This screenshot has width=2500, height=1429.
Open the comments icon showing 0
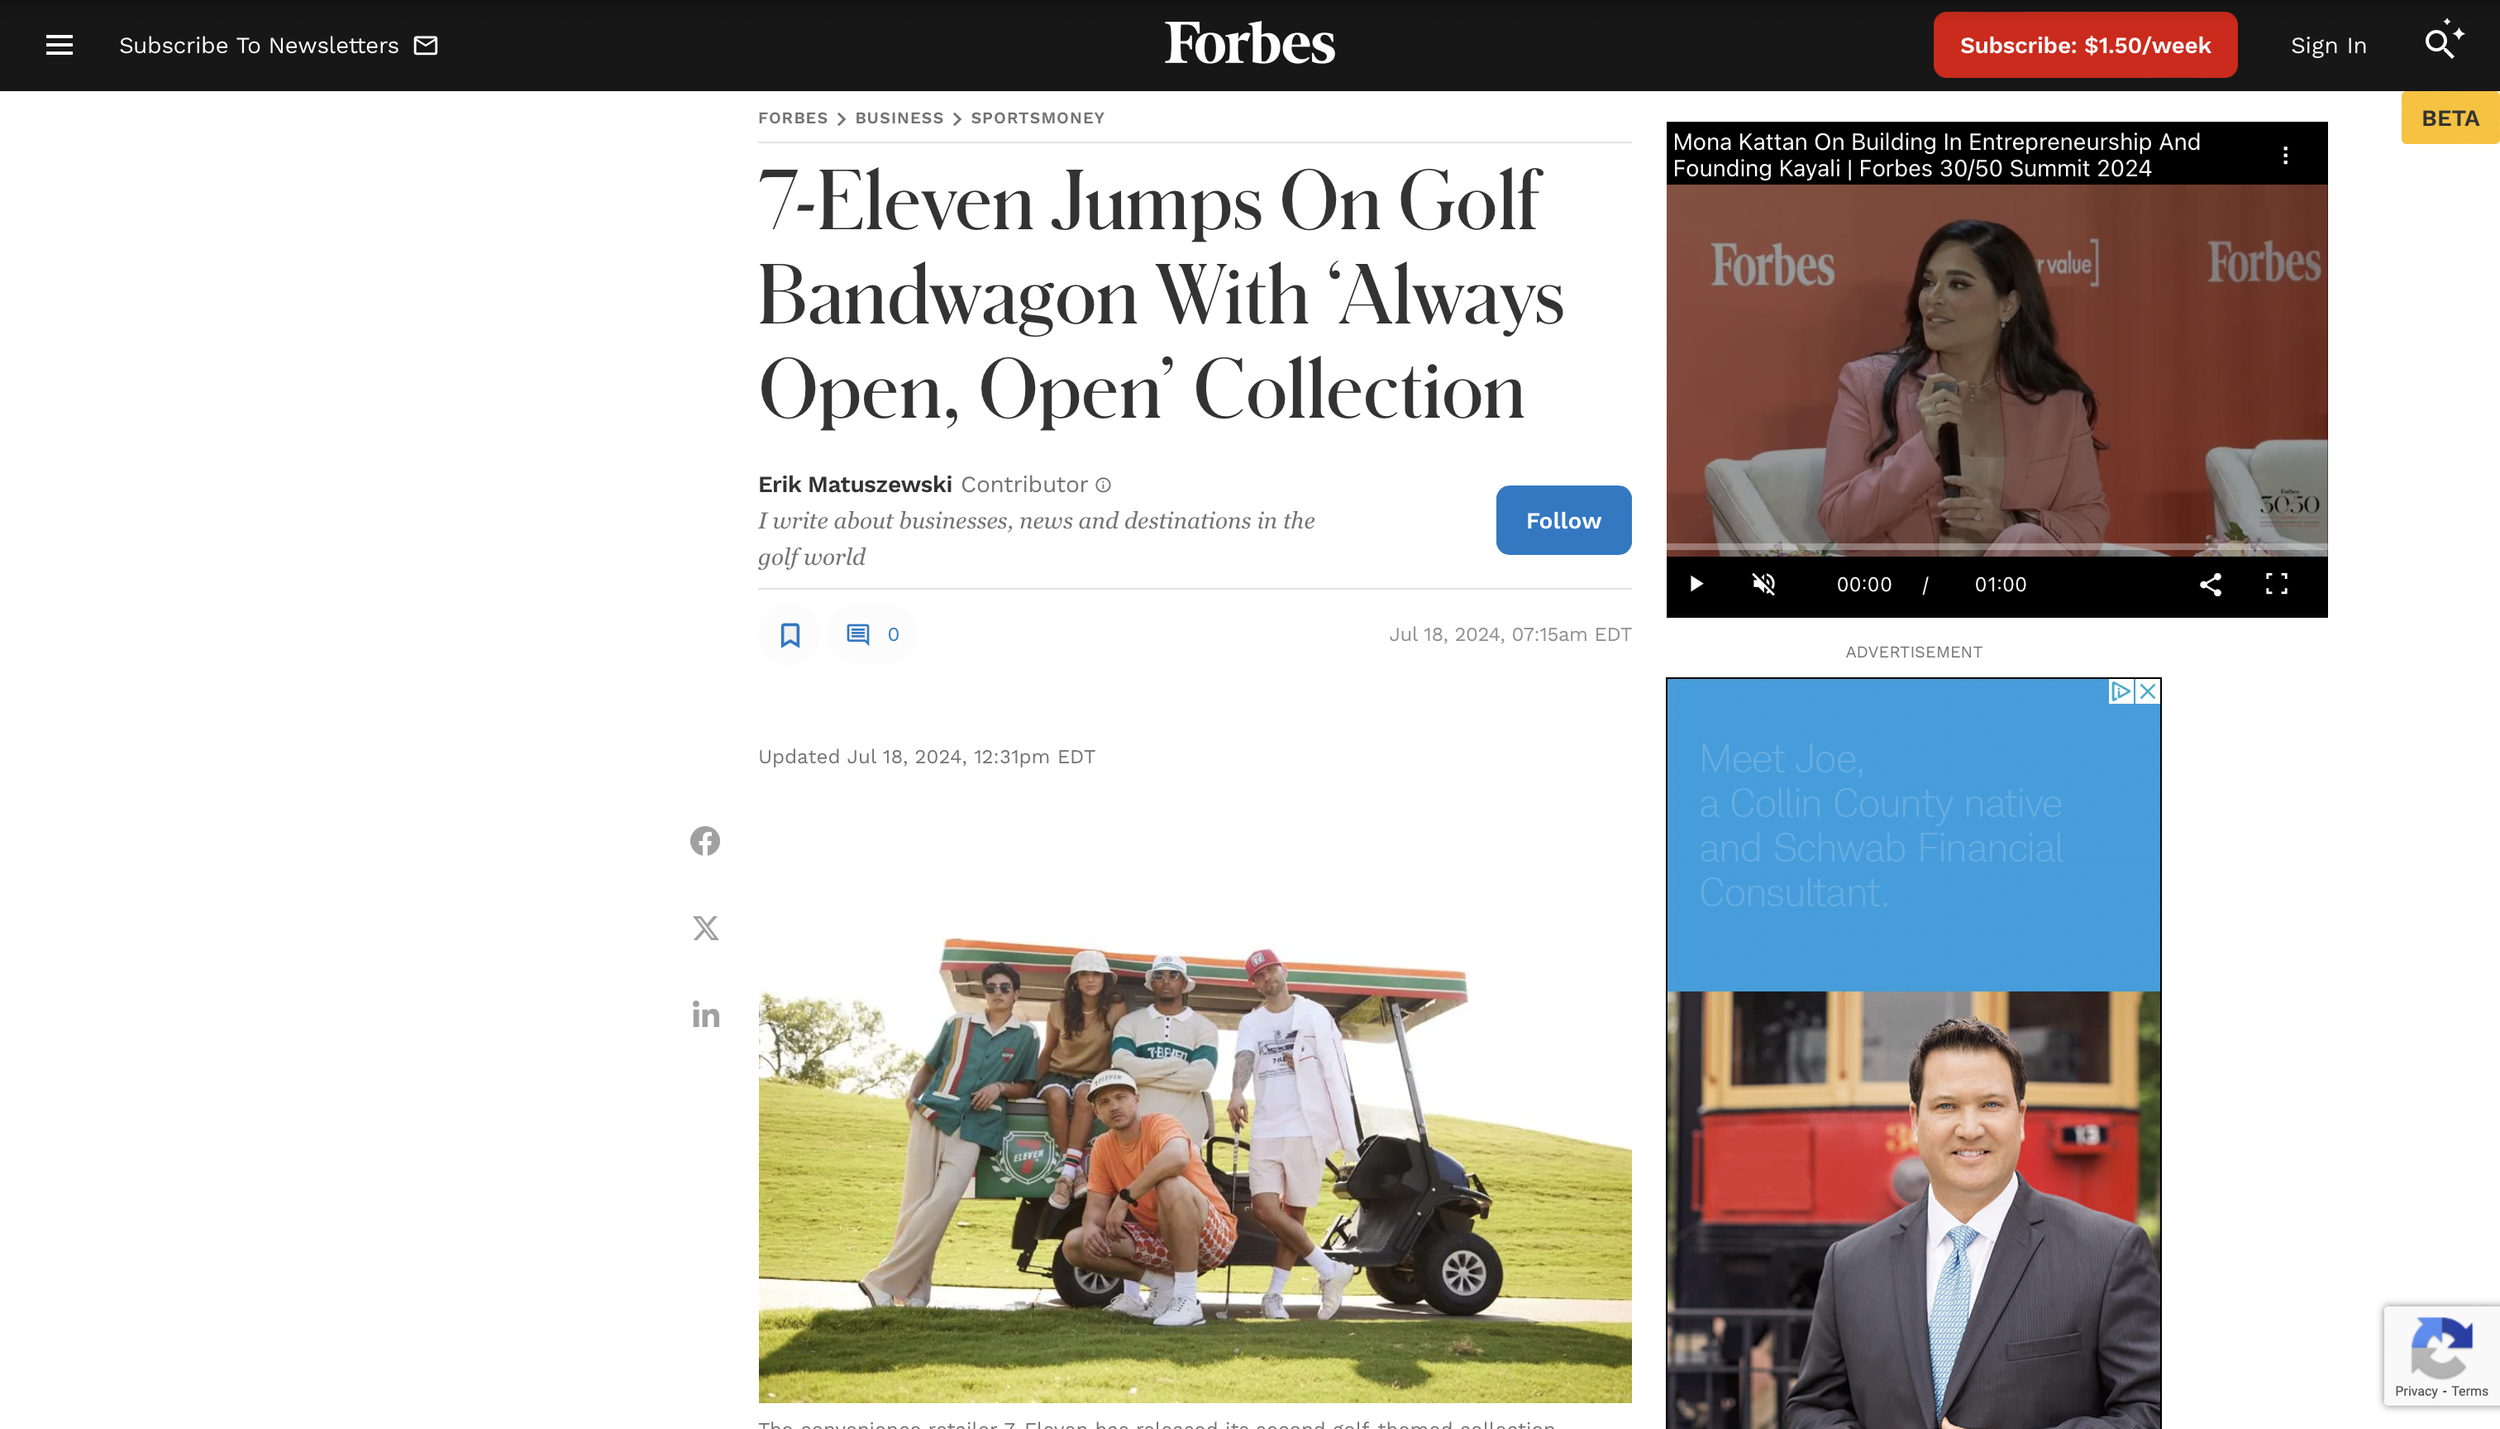872,635
